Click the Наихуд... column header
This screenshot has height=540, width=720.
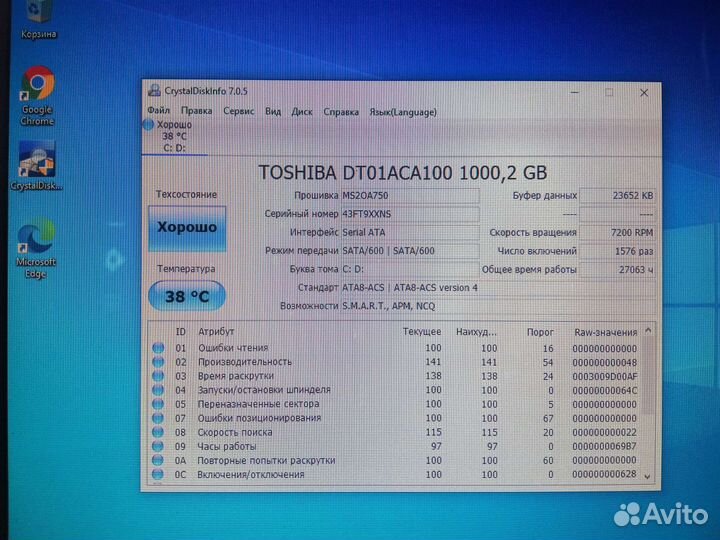click(476, 332)
